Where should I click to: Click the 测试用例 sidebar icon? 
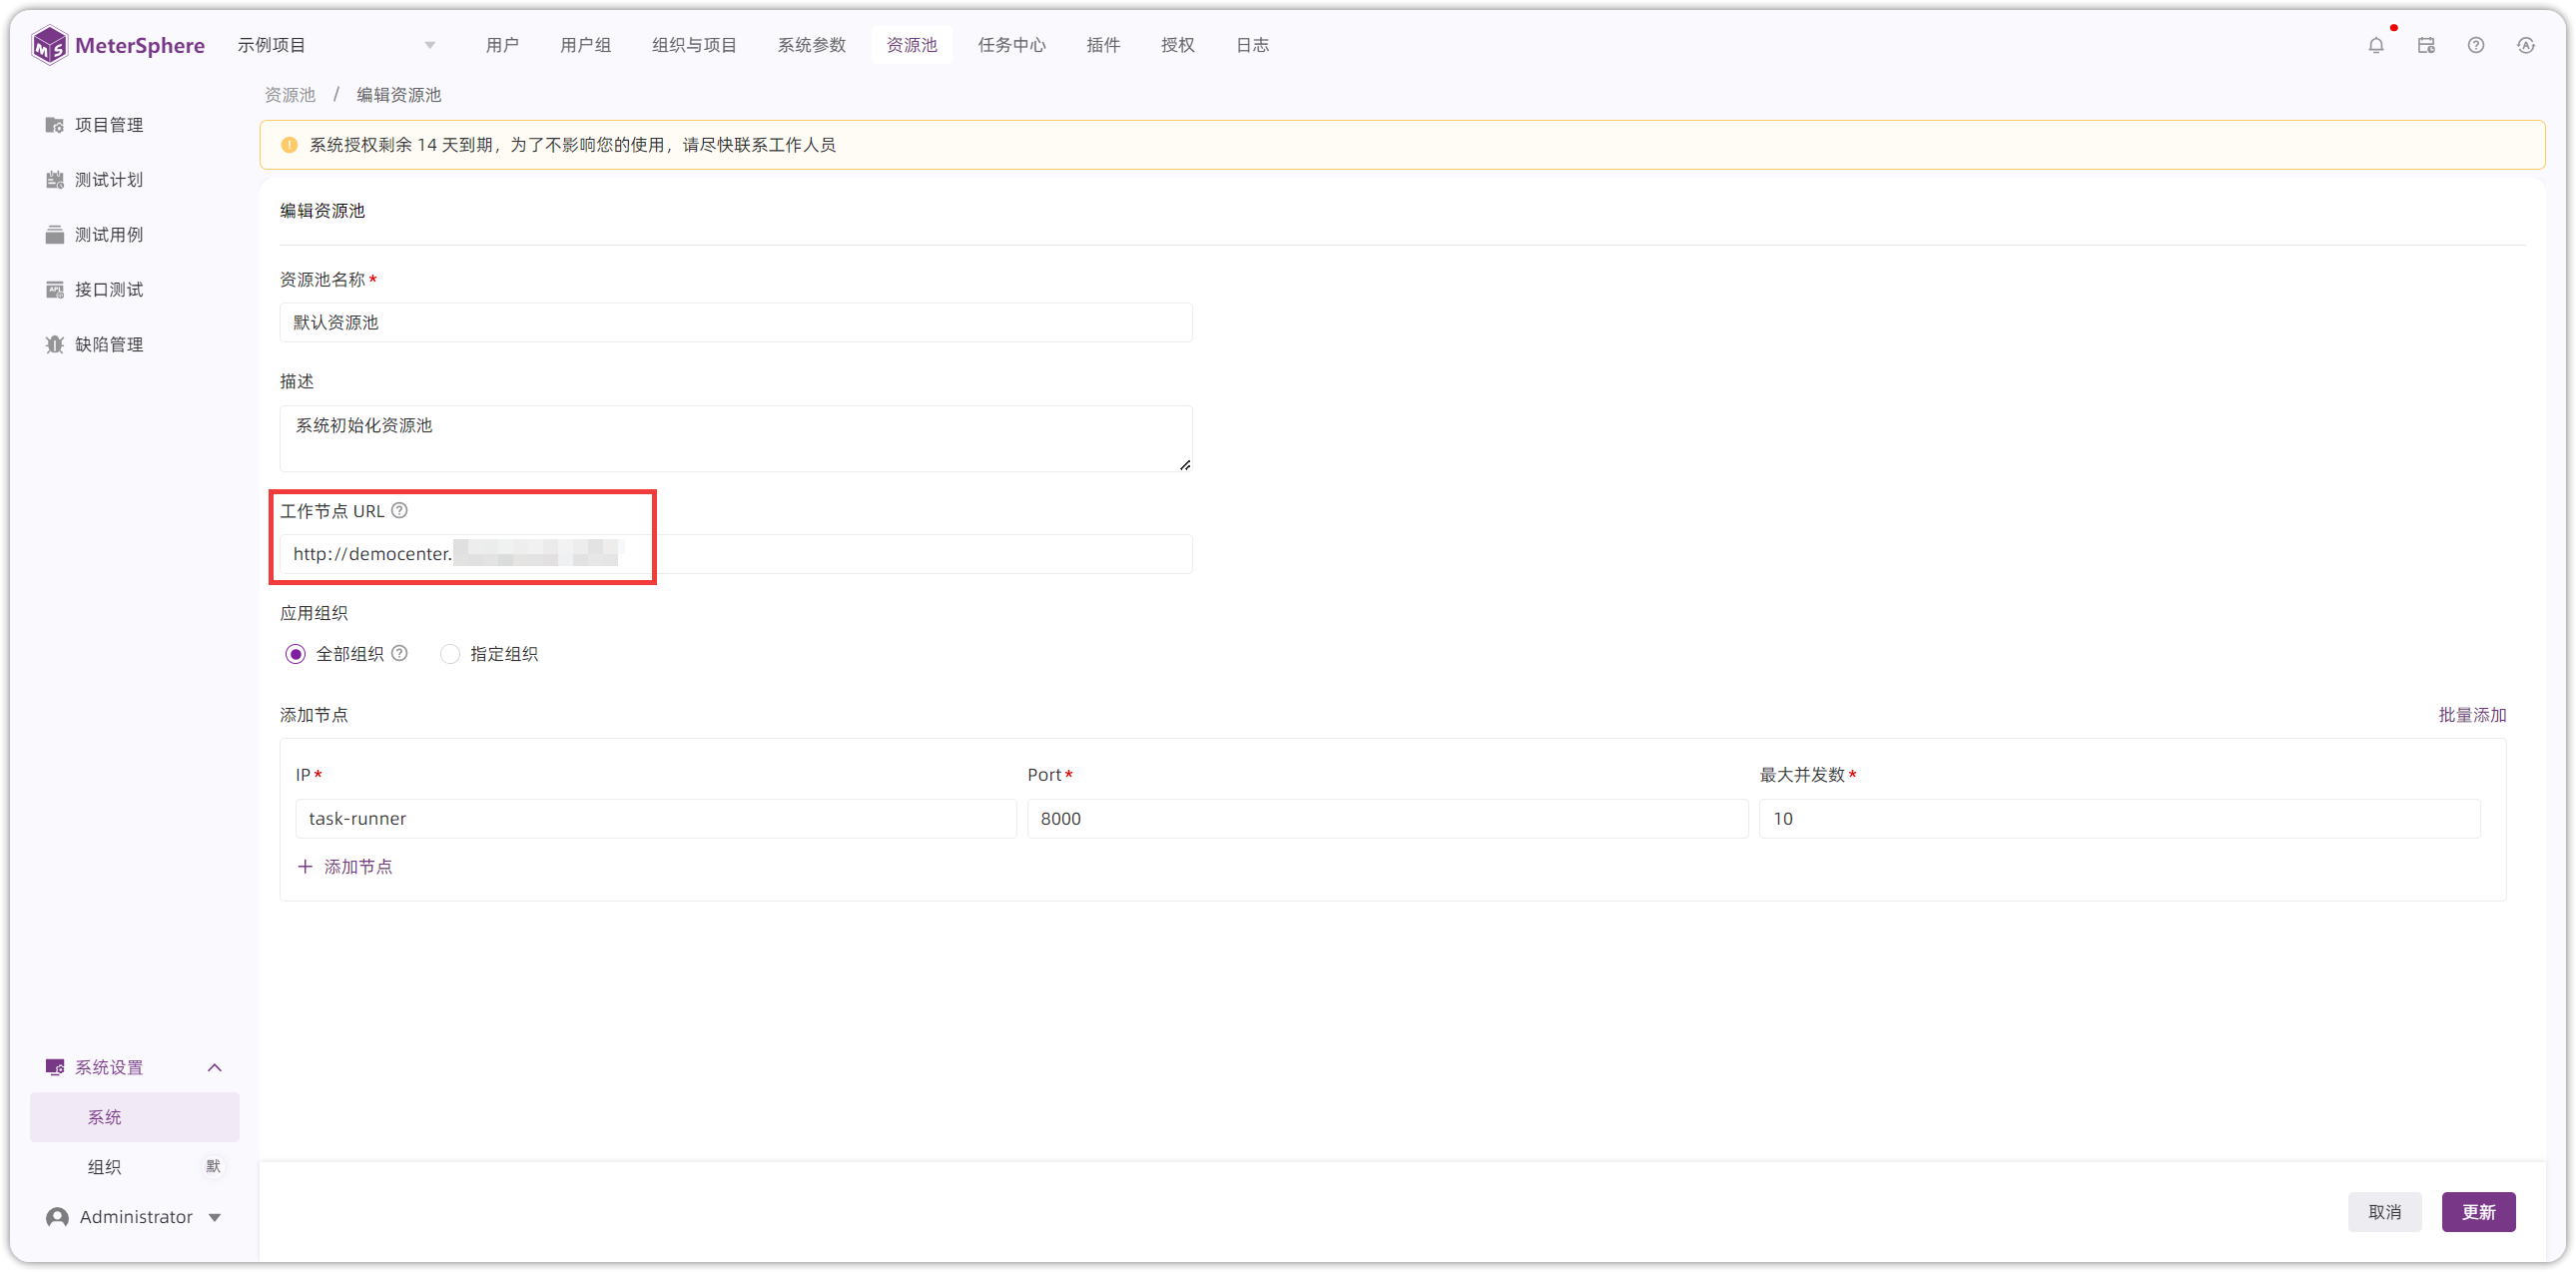(55, 235)
